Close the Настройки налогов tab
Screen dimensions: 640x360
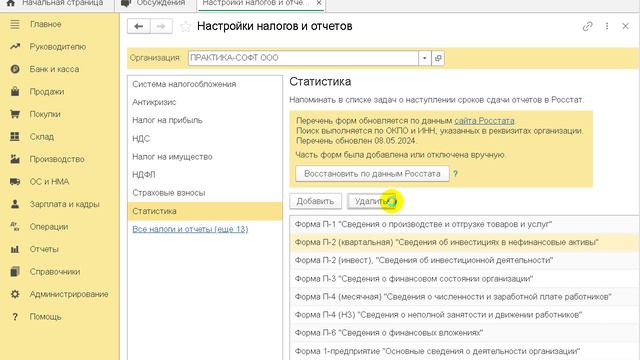(319, 3)
